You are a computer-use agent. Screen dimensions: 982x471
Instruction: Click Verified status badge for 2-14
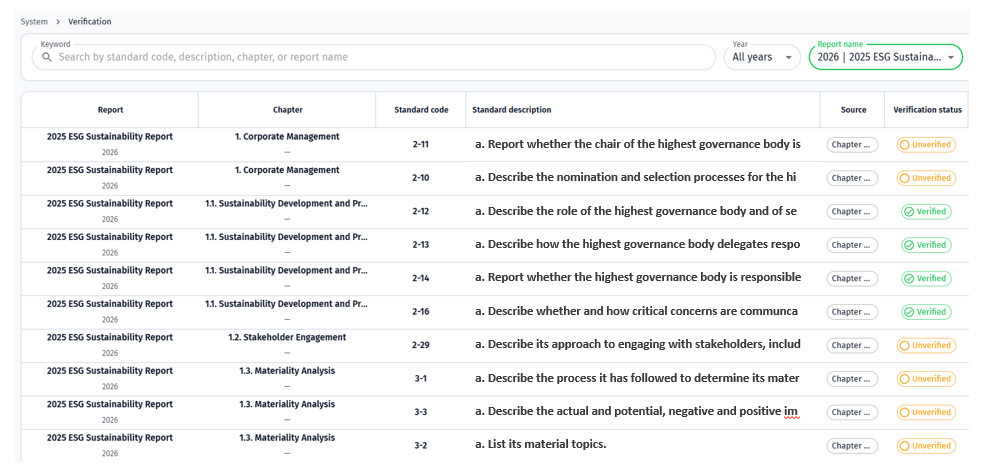coord(926,278)
